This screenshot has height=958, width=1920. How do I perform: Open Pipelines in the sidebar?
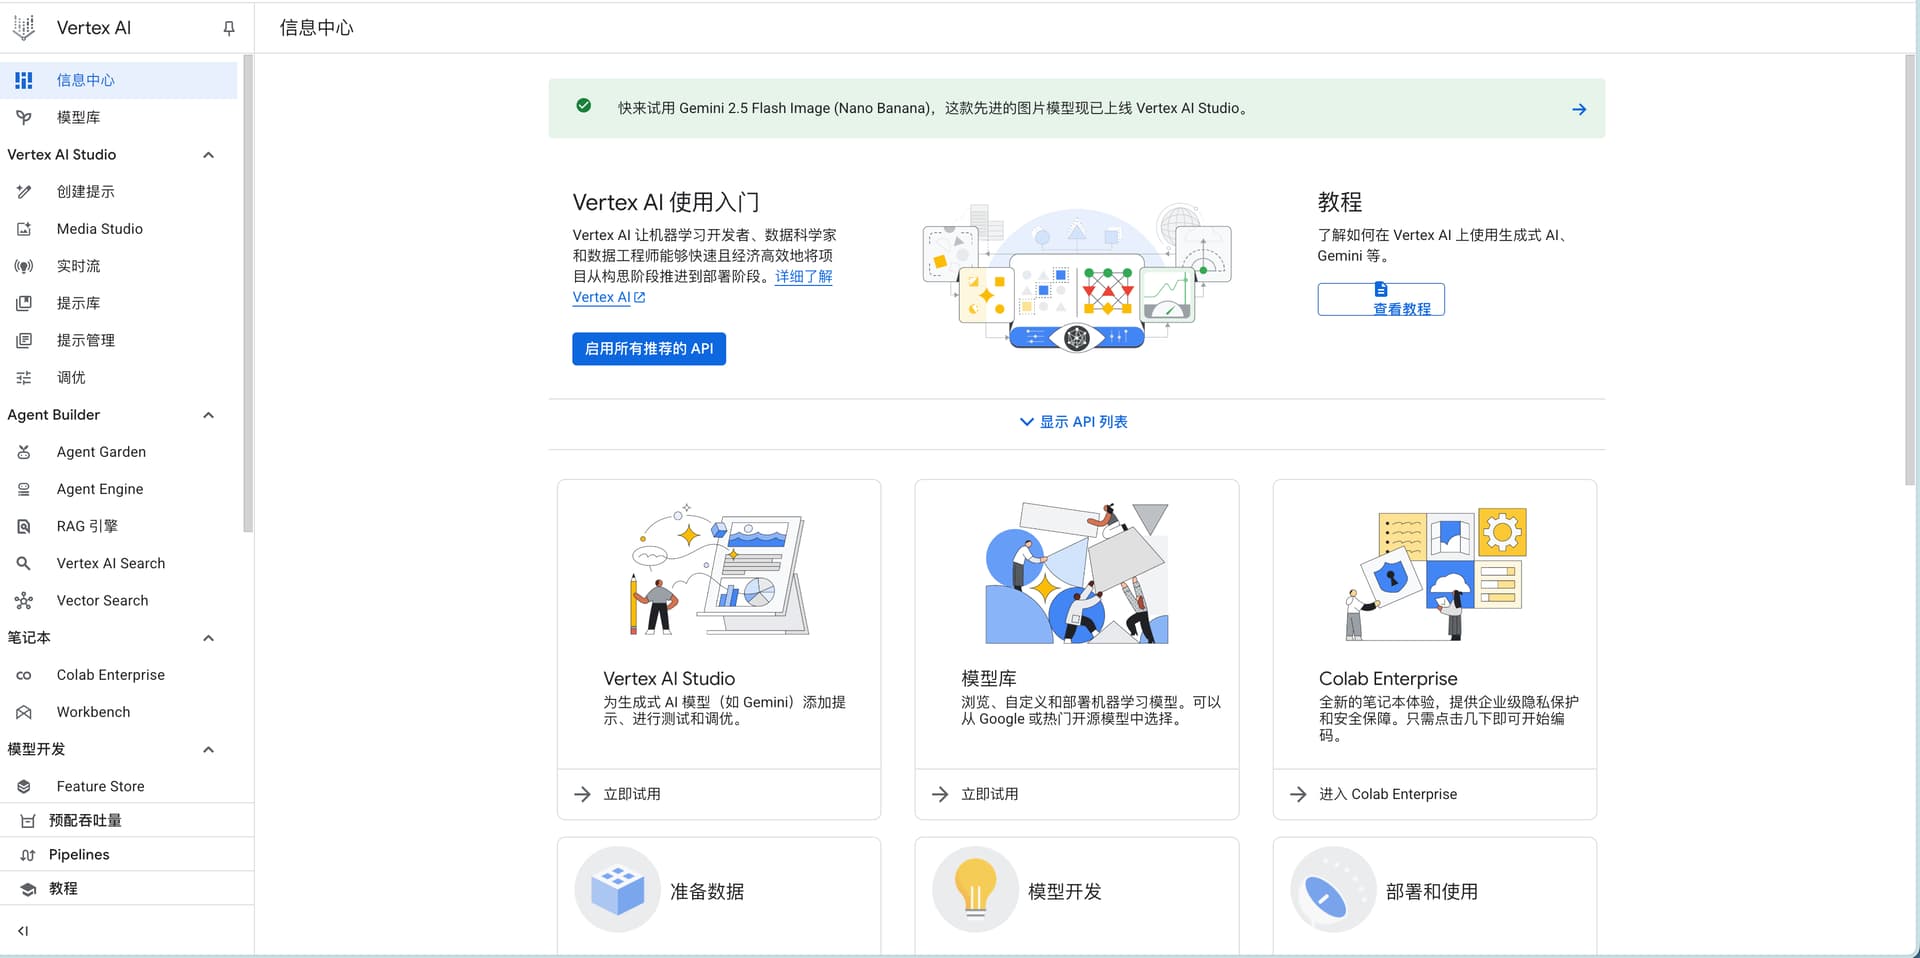click(x=127, y=854)
